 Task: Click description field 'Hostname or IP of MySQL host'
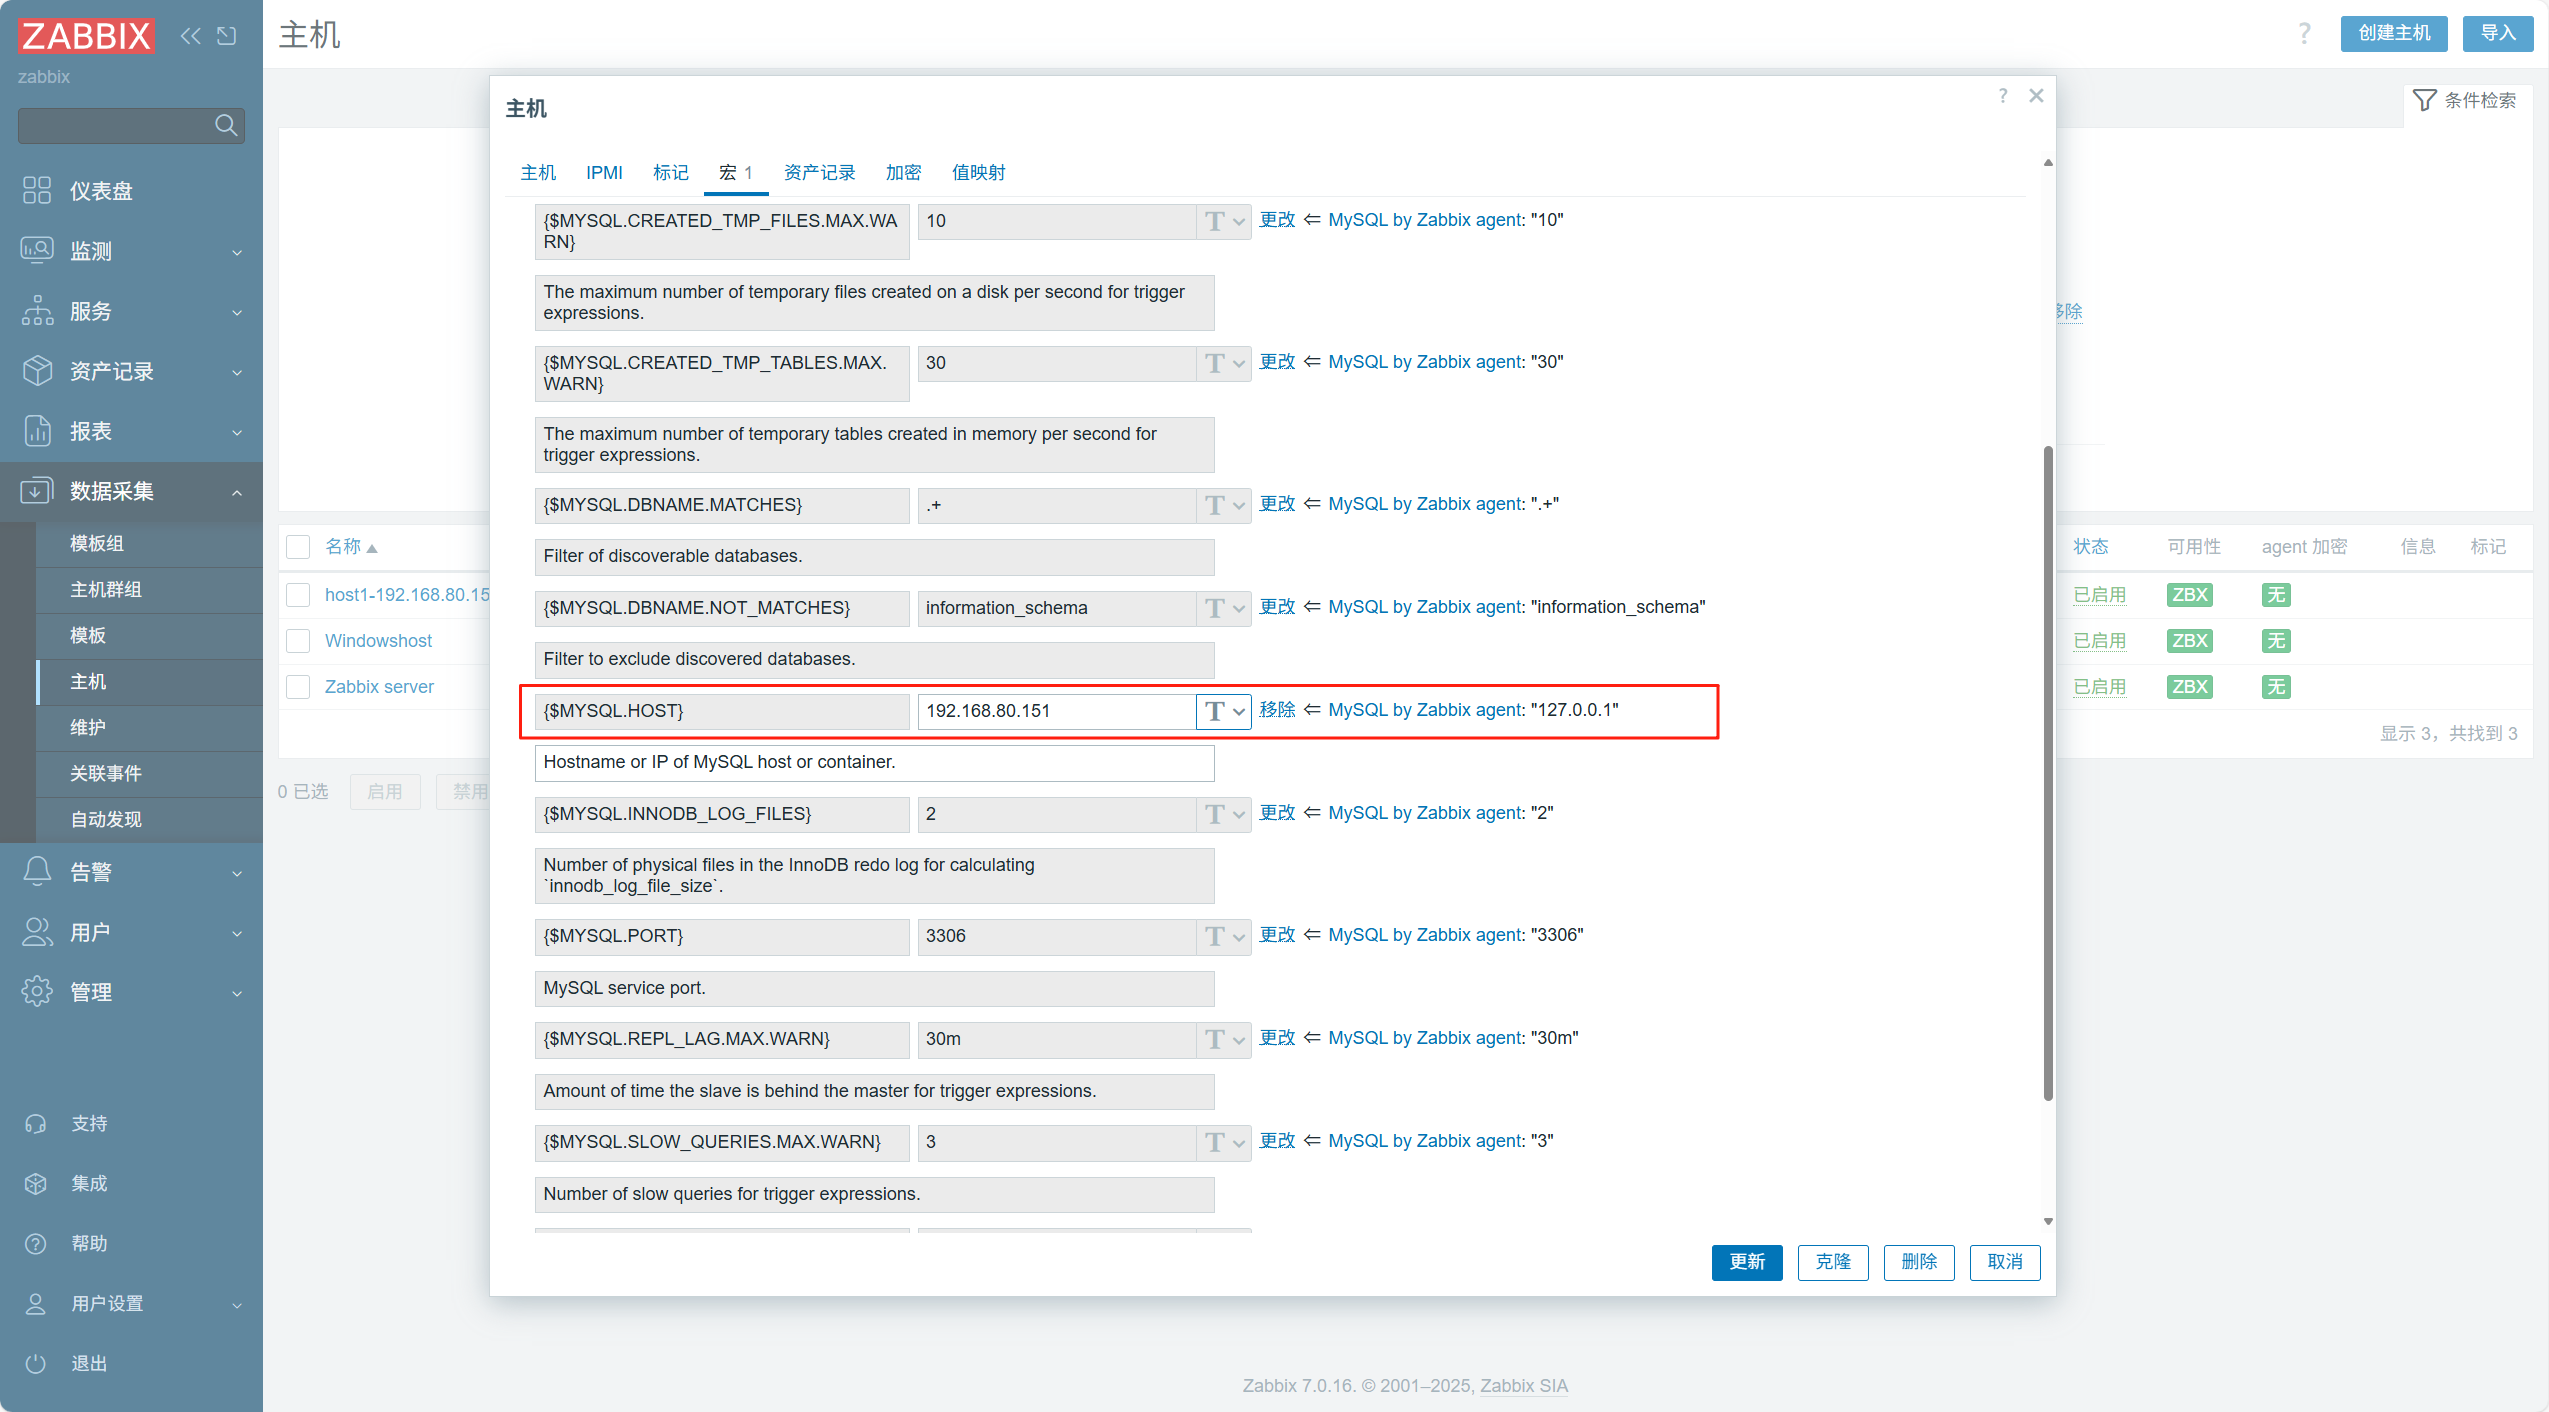pos(874,763)
